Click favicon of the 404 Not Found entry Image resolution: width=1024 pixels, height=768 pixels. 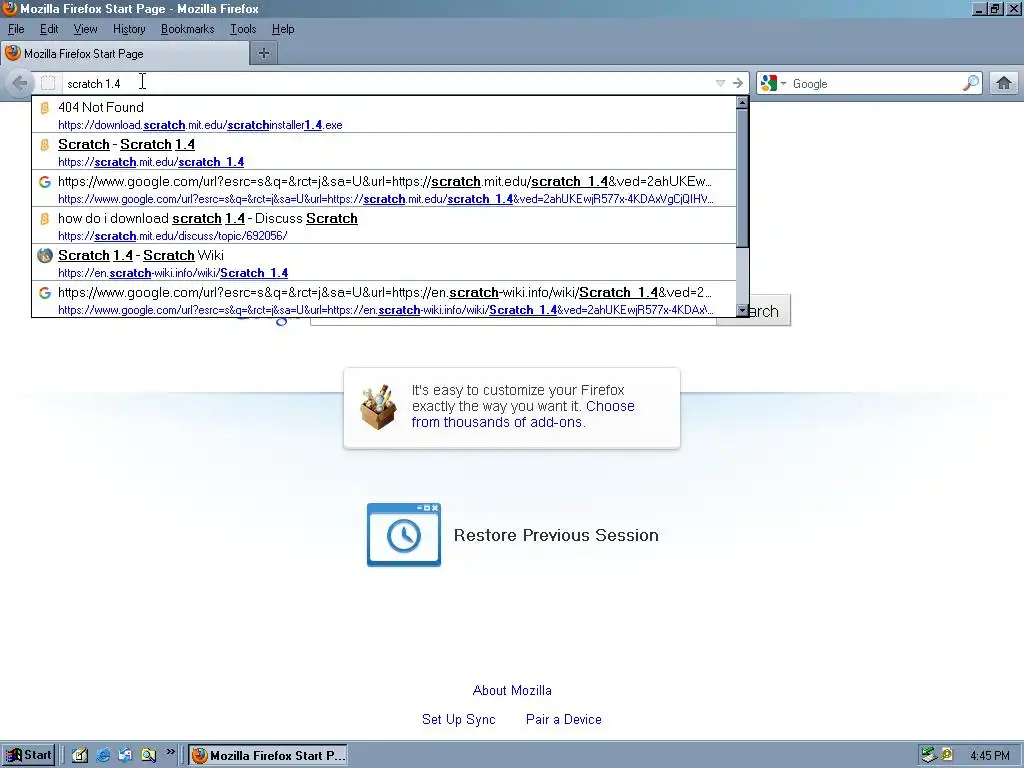coord(44,108)
